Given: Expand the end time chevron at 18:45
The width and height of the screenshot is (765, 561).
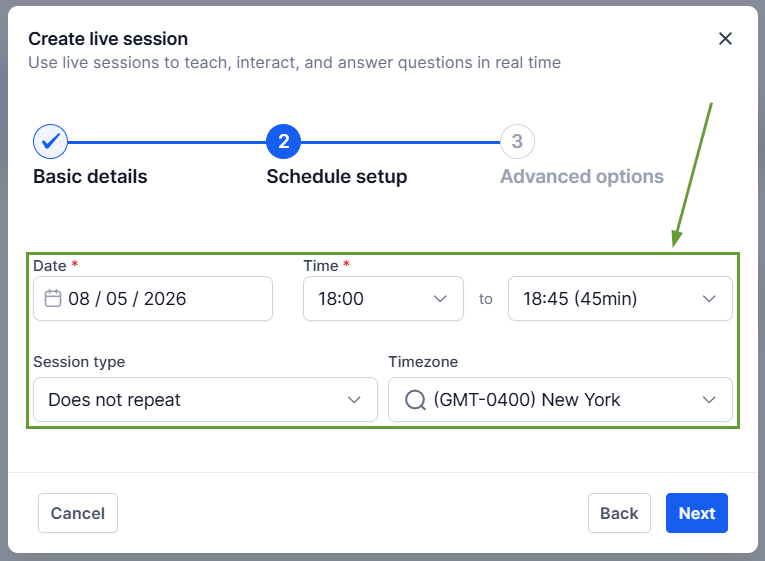Looking at the screenshot, I should tap(709, 298).
